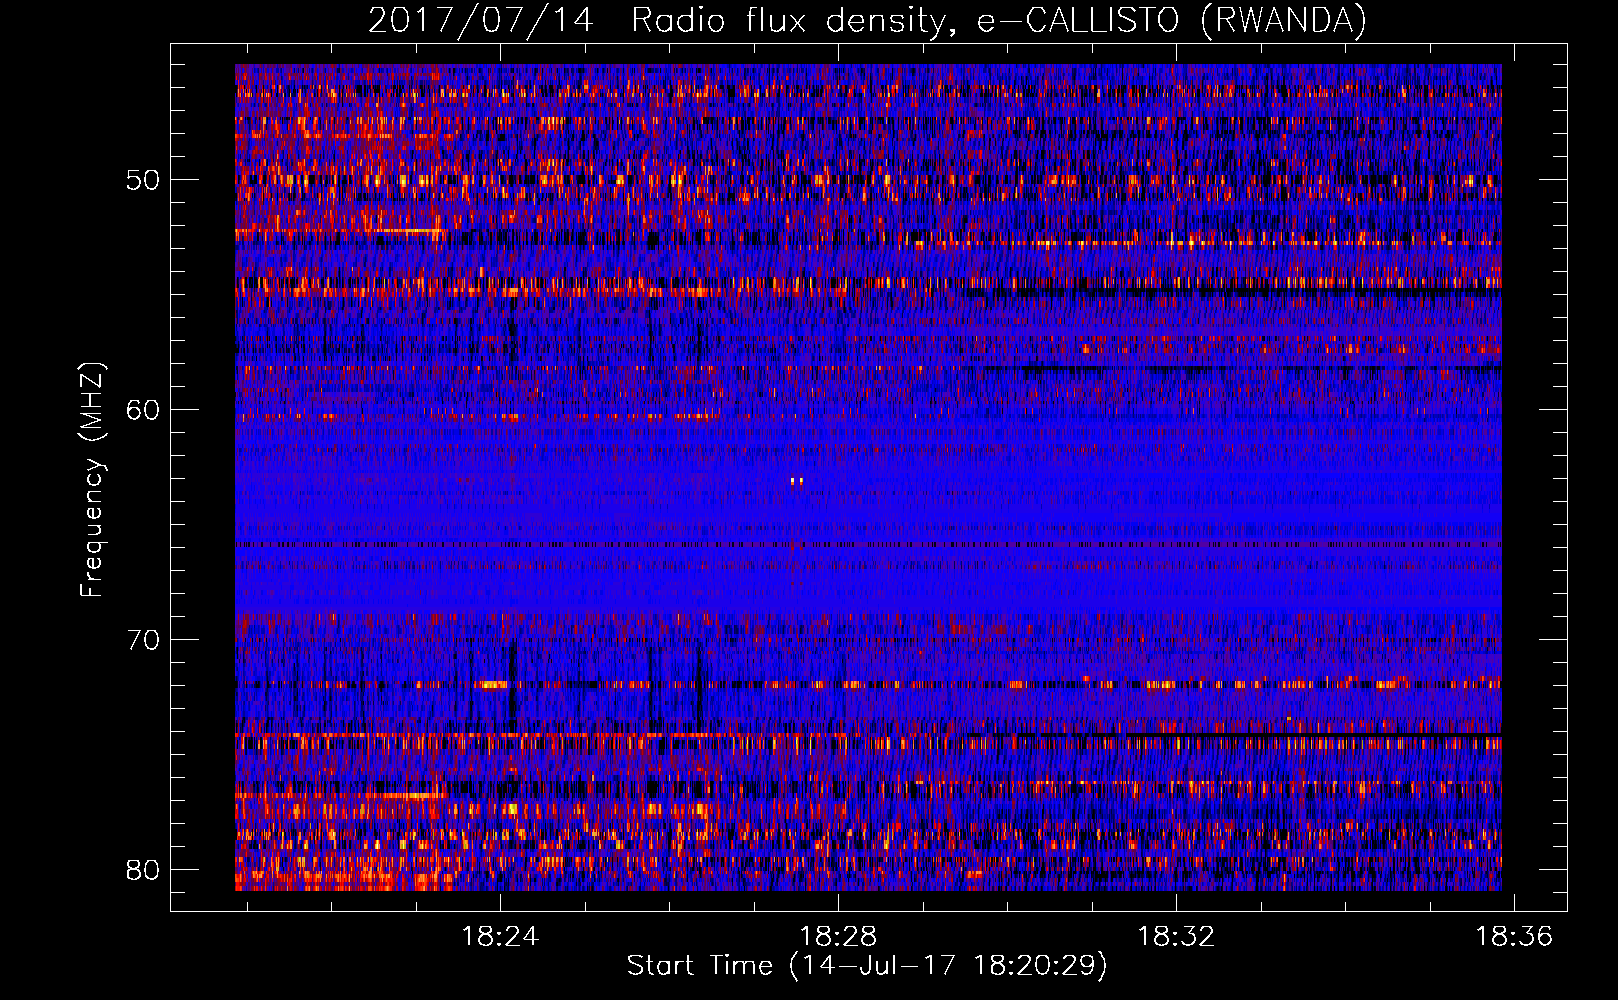Click the plot title '2017/07/14 Radio flux density, e-CALLISTO (RWANDA)'
Screen dimensions: 1618x1000
point(867,20)
